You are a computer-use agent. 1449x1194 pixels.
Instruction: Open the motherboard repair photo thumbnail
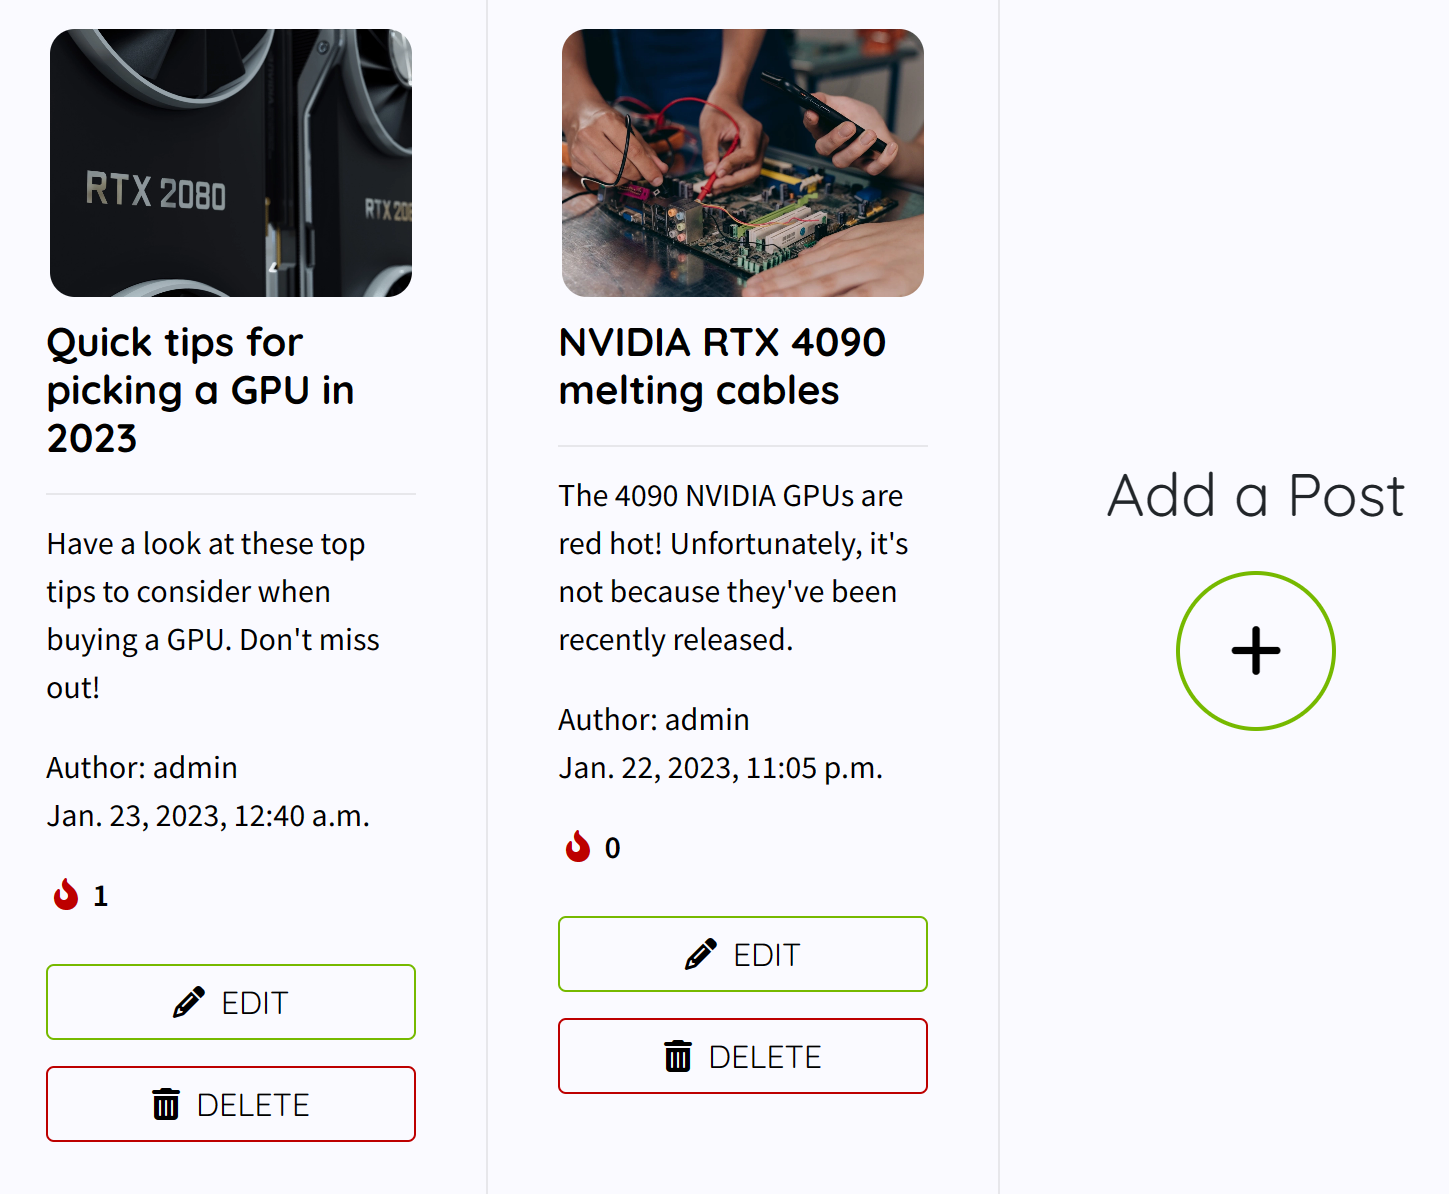coord(743,163)
